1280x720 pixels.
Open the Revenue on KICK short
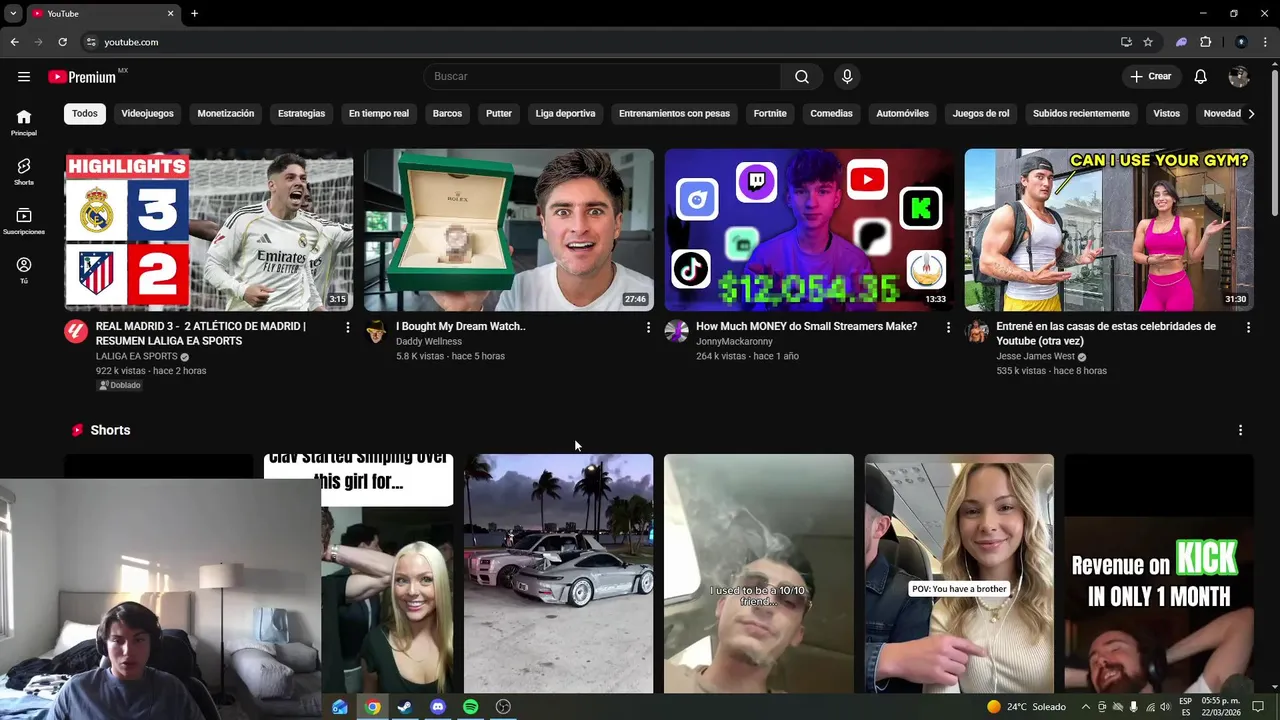click(x=1159, y=573)
